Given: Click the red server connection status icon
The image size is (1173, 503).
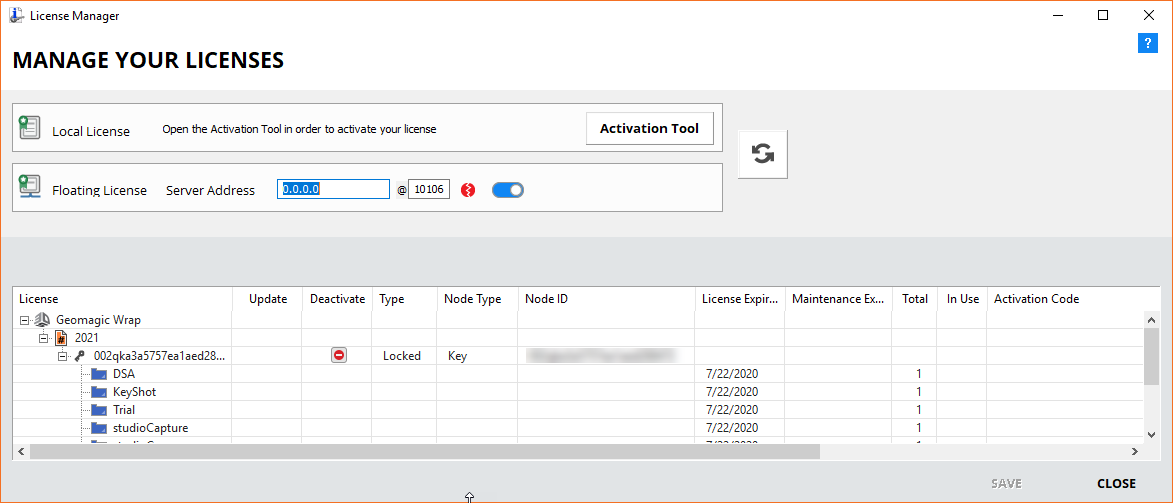Looking at the screenshot, I should click(x=468, y=190).
